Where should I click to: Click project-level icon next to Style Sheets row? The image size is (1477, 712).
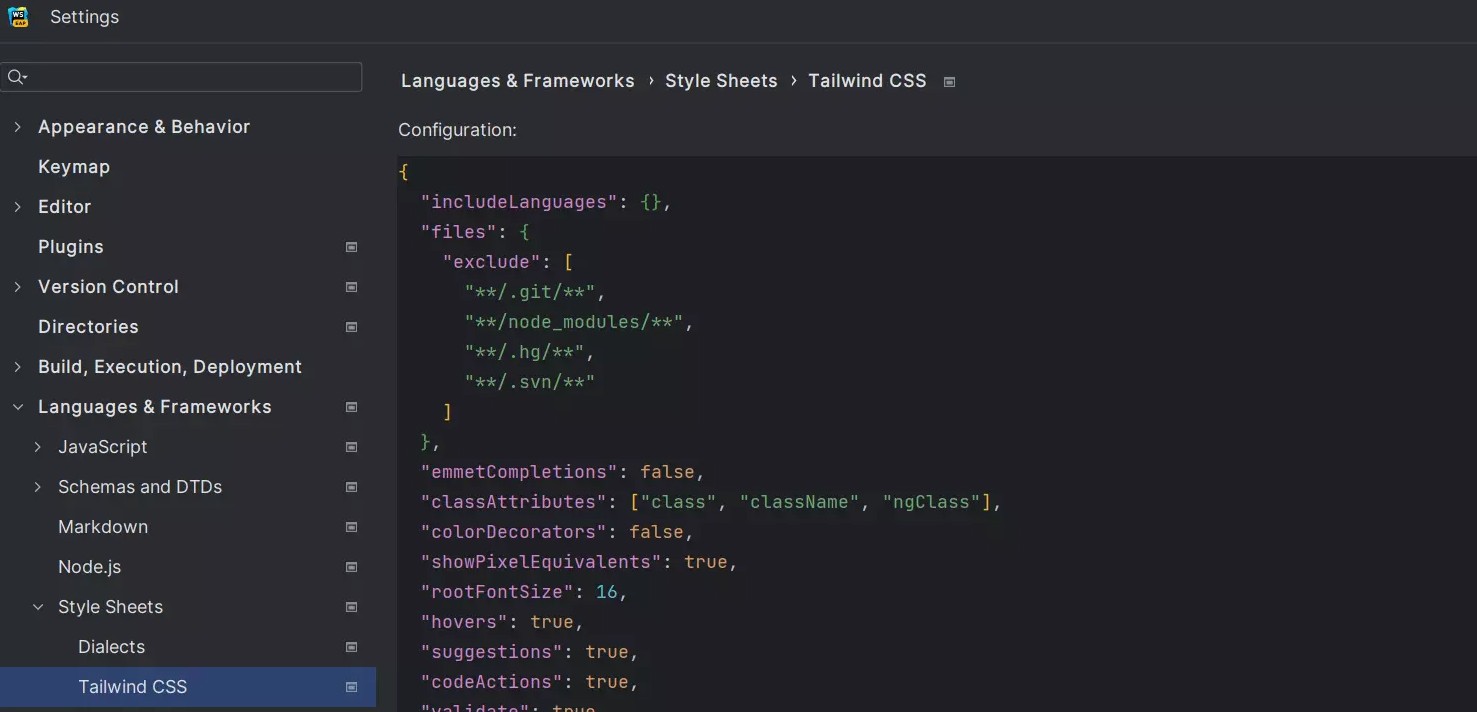click(351, 607)
